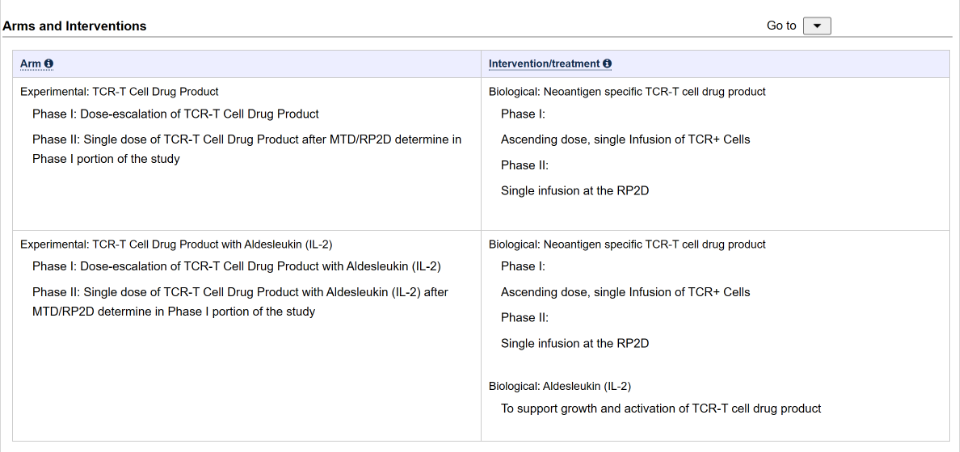Click the Go to label
960x452 pixels.
point(781,26)
